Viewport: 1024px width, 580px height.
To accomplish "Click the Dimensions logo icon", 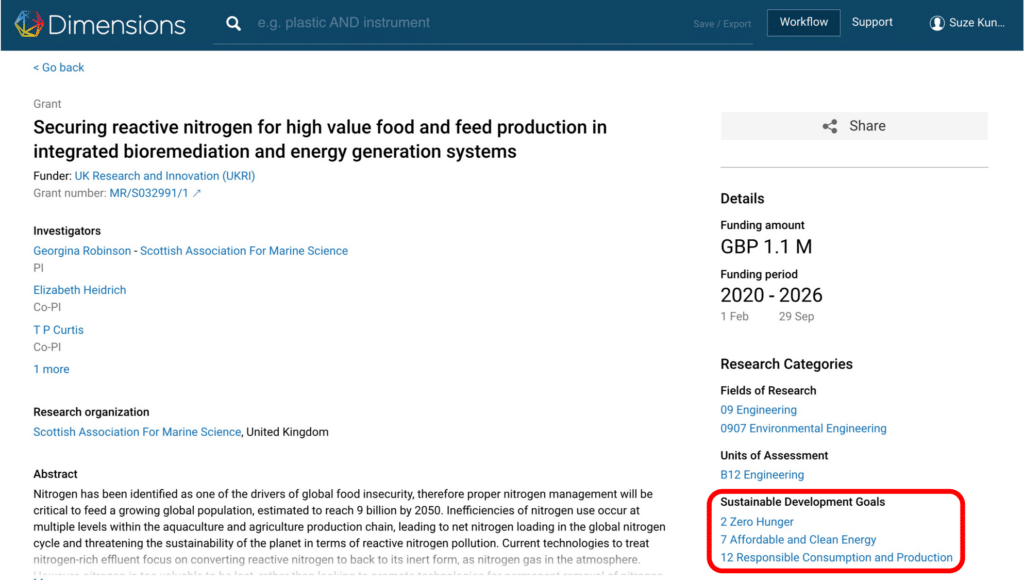I will (x=28, y=24).
